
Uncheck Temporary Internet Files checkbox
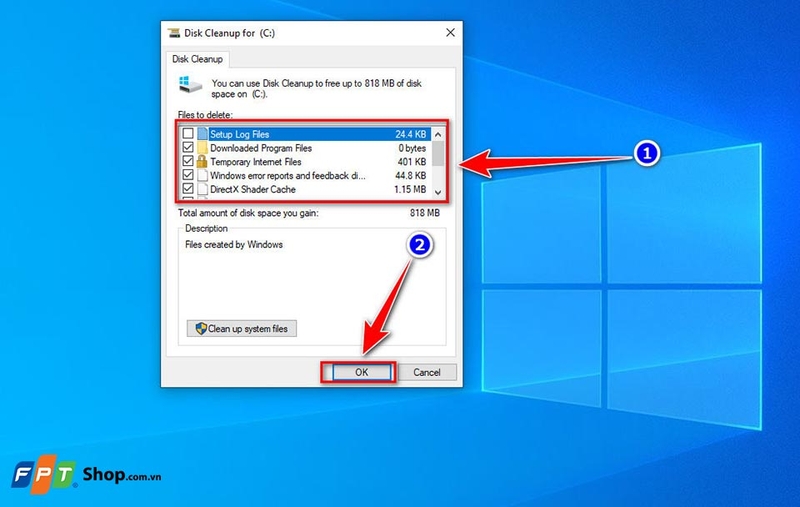tap(188, 161)
